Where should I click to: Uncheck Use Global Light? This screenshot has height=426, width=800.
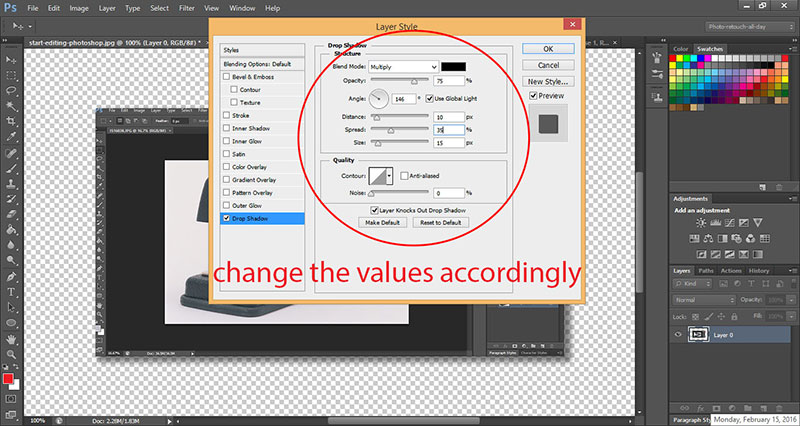pos(429,98)
